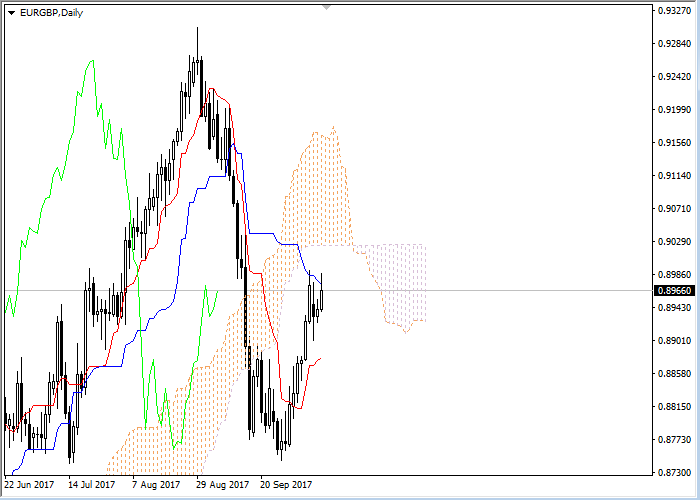The image size is (700, 500).
Task: Click the current price label 0.89660
Action: coord(674,291)
